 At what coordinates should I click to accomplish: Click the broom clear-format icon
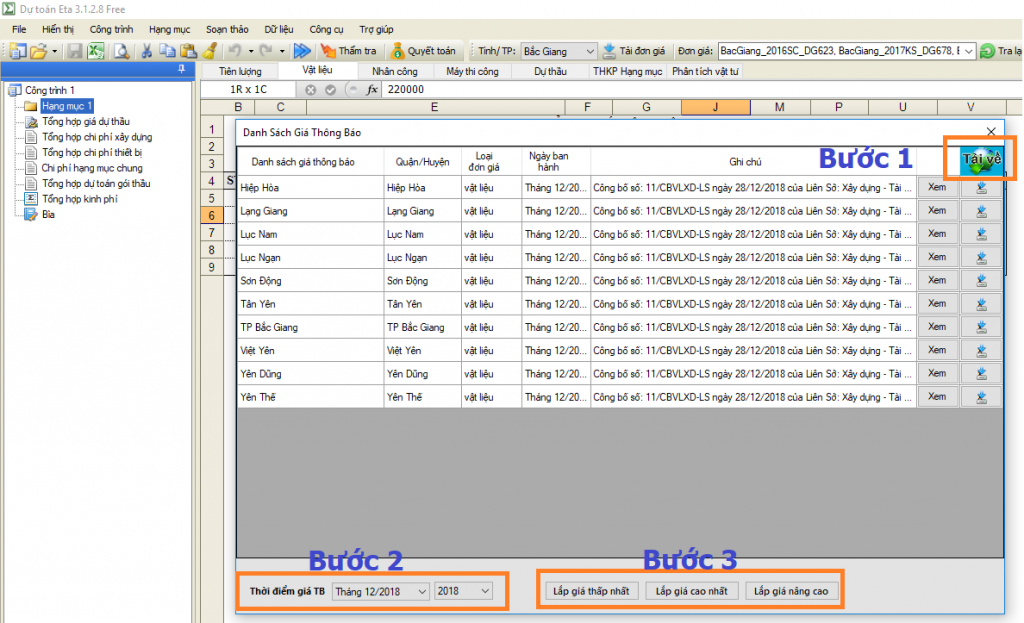point(209,51)
